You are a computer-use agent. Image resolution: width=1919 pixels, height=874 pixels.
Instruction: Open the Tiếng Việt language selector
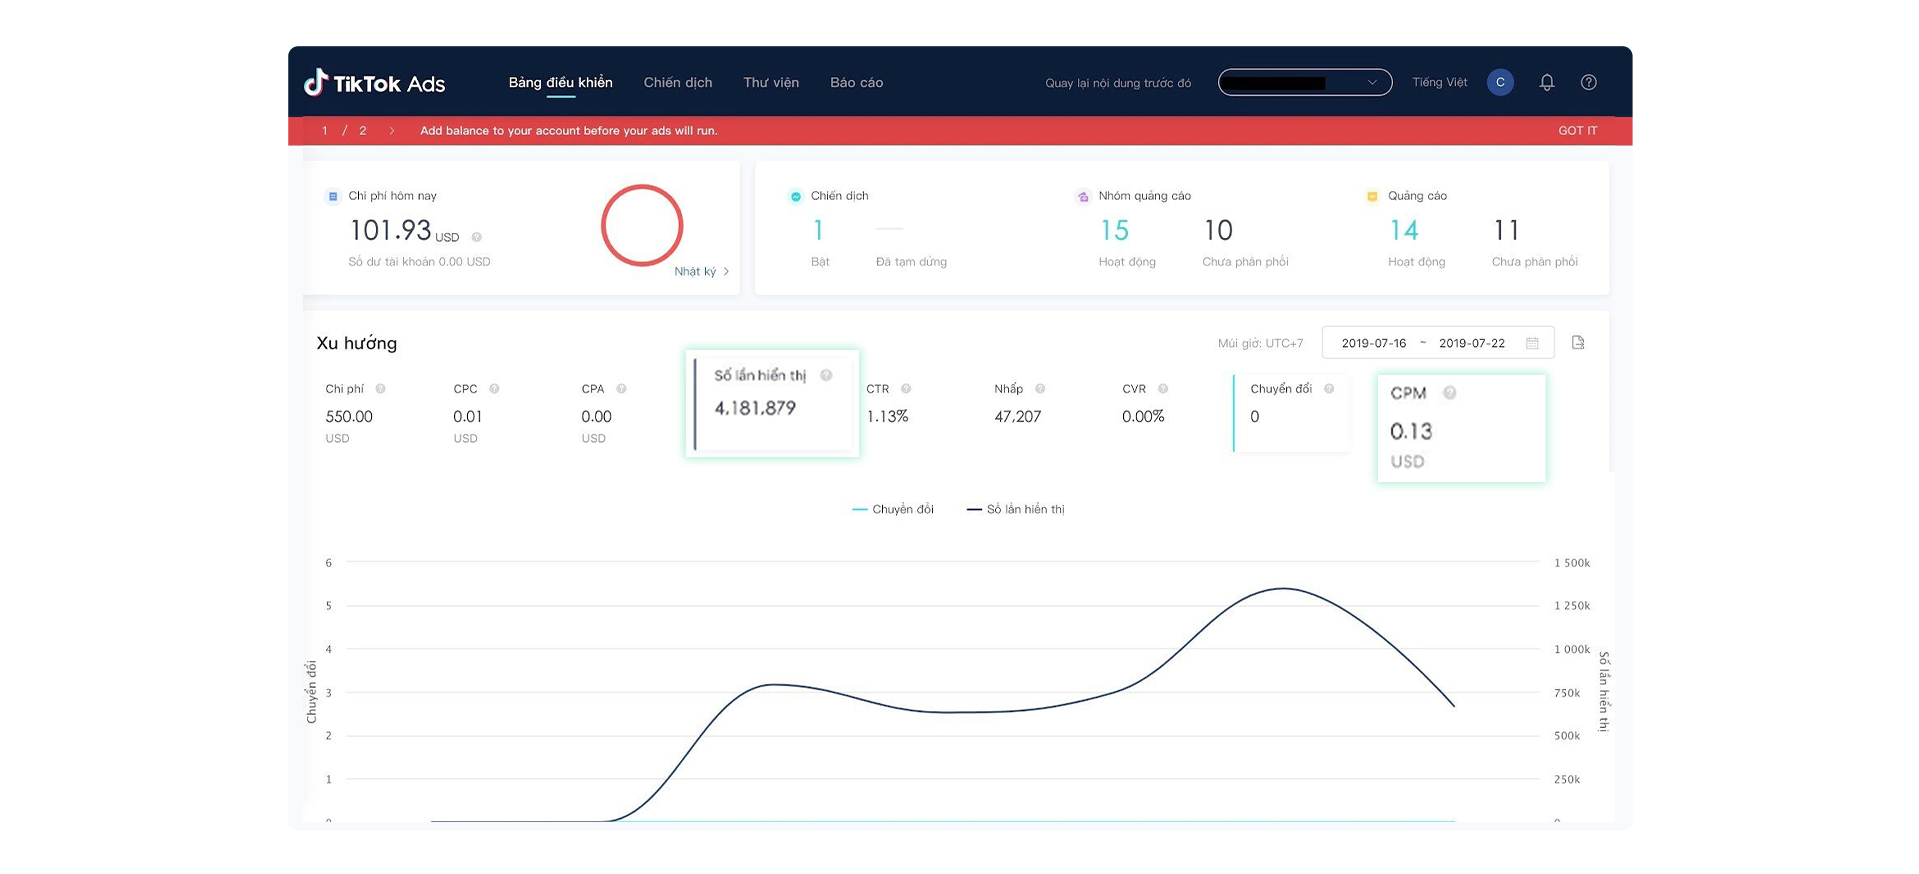click(1439, 83)
